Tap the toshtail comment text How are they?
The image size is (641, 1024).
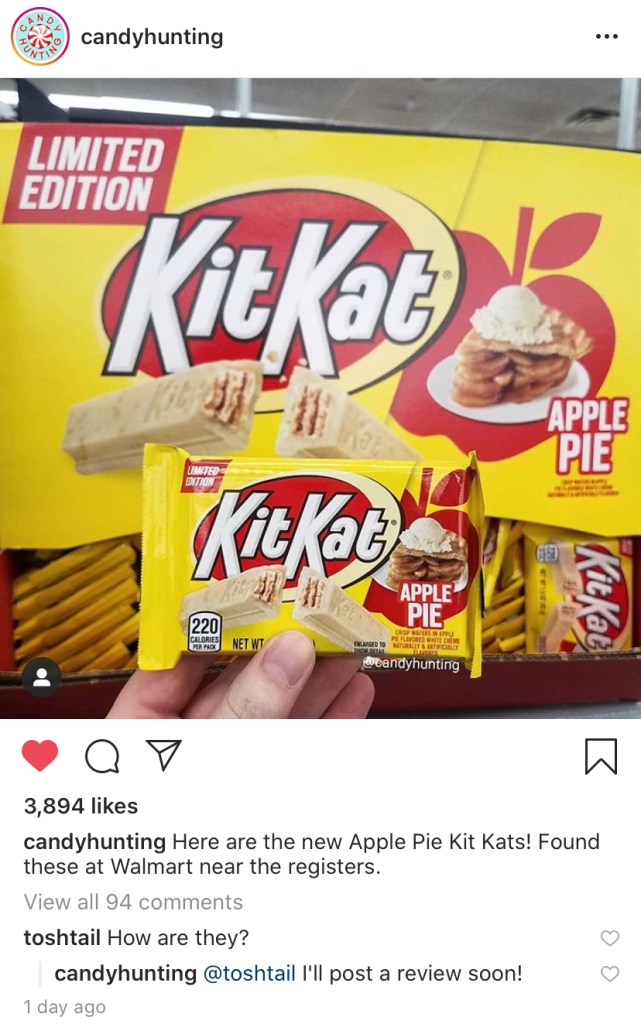[178, 938]
